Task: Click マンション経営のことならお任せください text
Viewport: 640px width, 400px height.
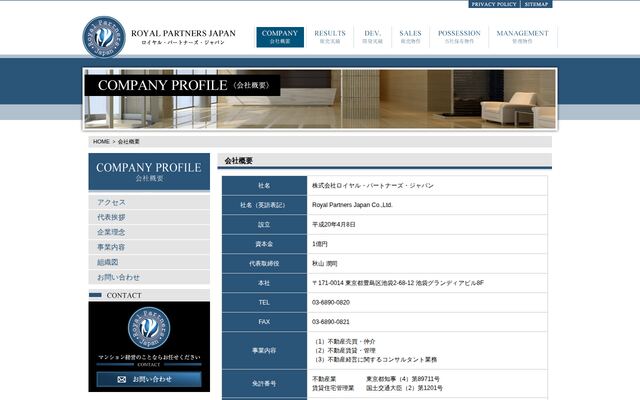Action: click(149, 357)
